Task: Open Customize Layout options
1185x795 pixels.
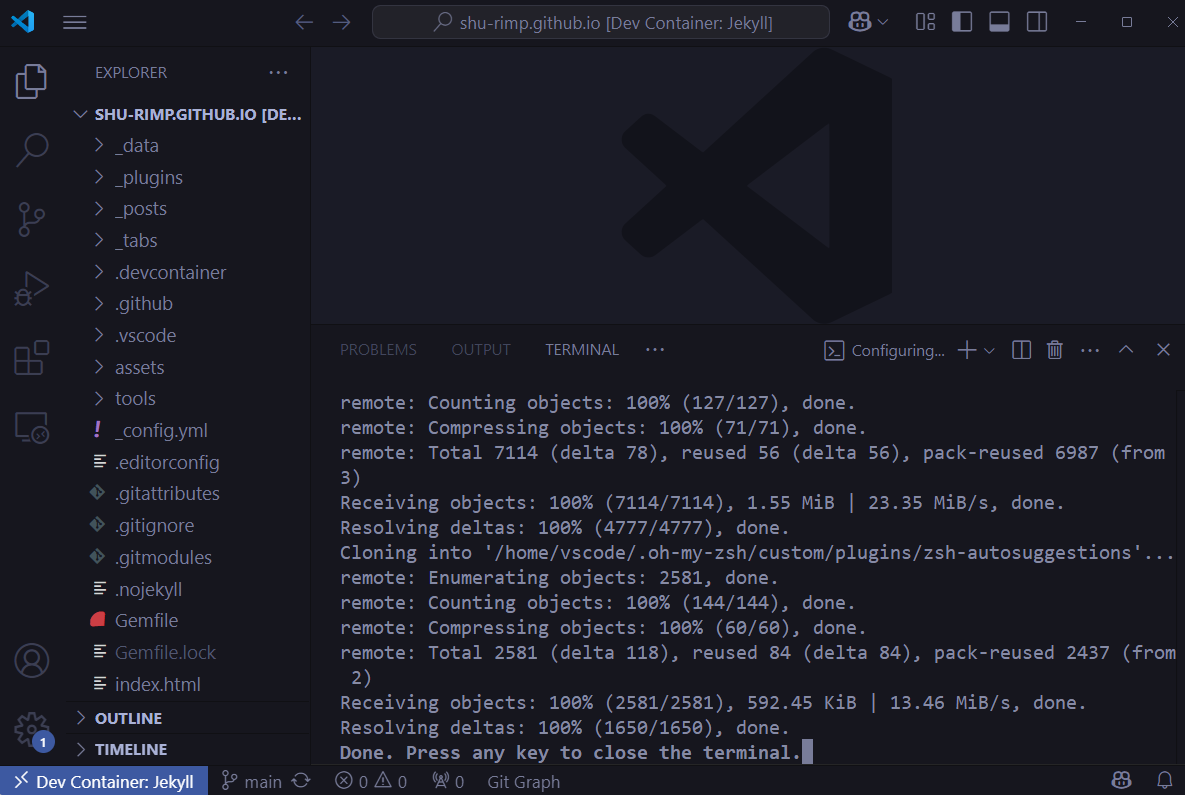Action: [x=925, y=22]
